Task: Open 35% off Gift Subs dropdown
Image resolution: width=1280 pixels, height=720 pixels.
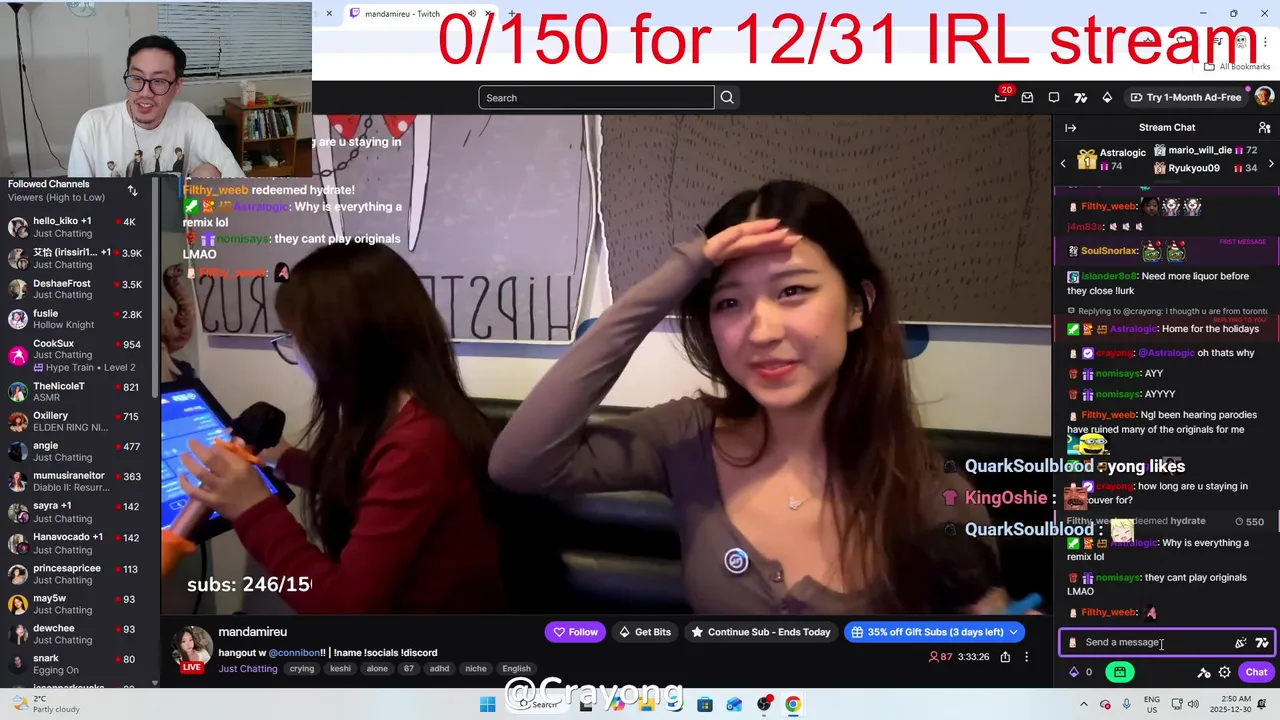Action: coord(934,632)
